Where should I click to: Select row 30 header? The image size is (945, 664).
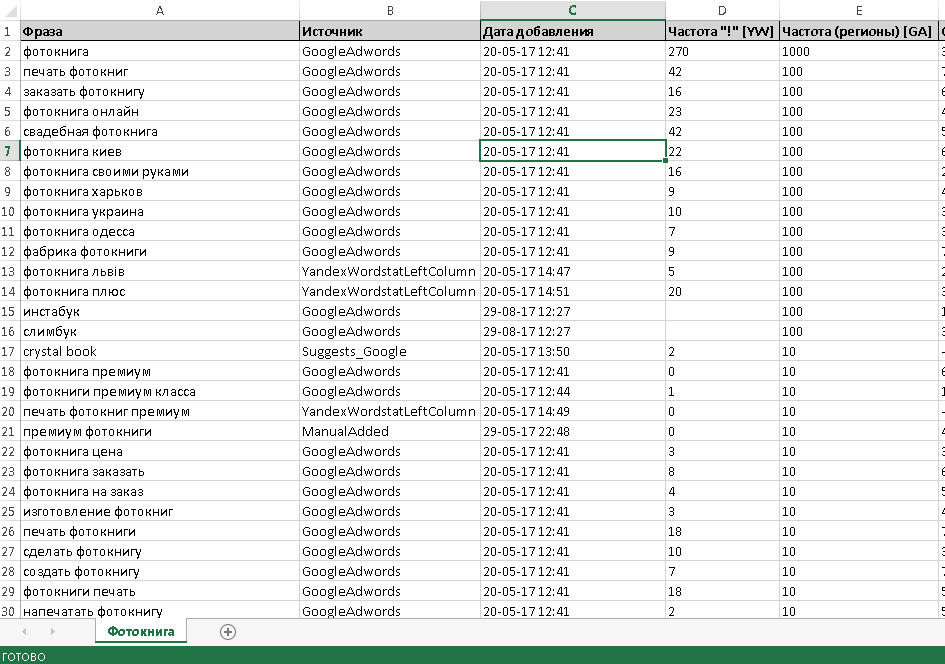click(8, 611)
